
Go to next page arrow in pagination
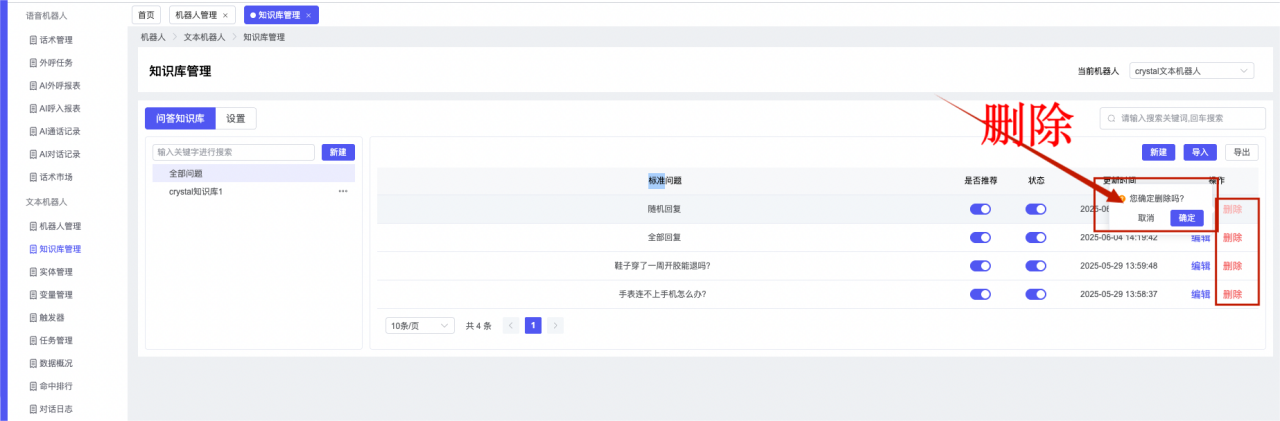click(555, 326)
